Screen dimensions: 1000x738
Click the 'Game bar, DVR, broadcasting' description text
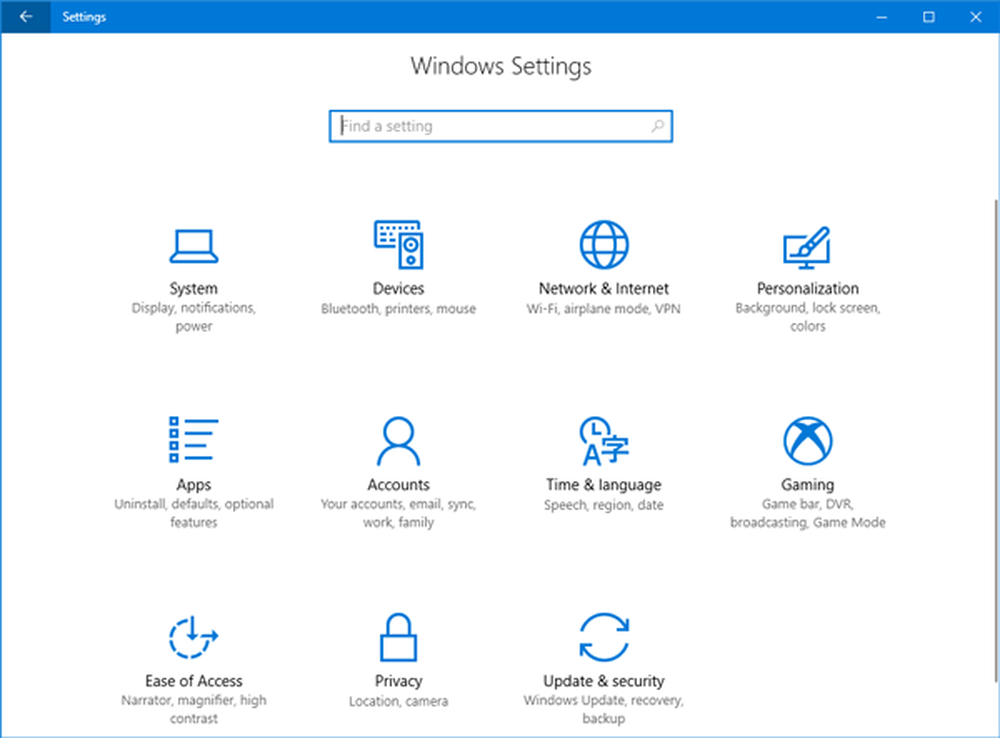[x=807, y=513]
